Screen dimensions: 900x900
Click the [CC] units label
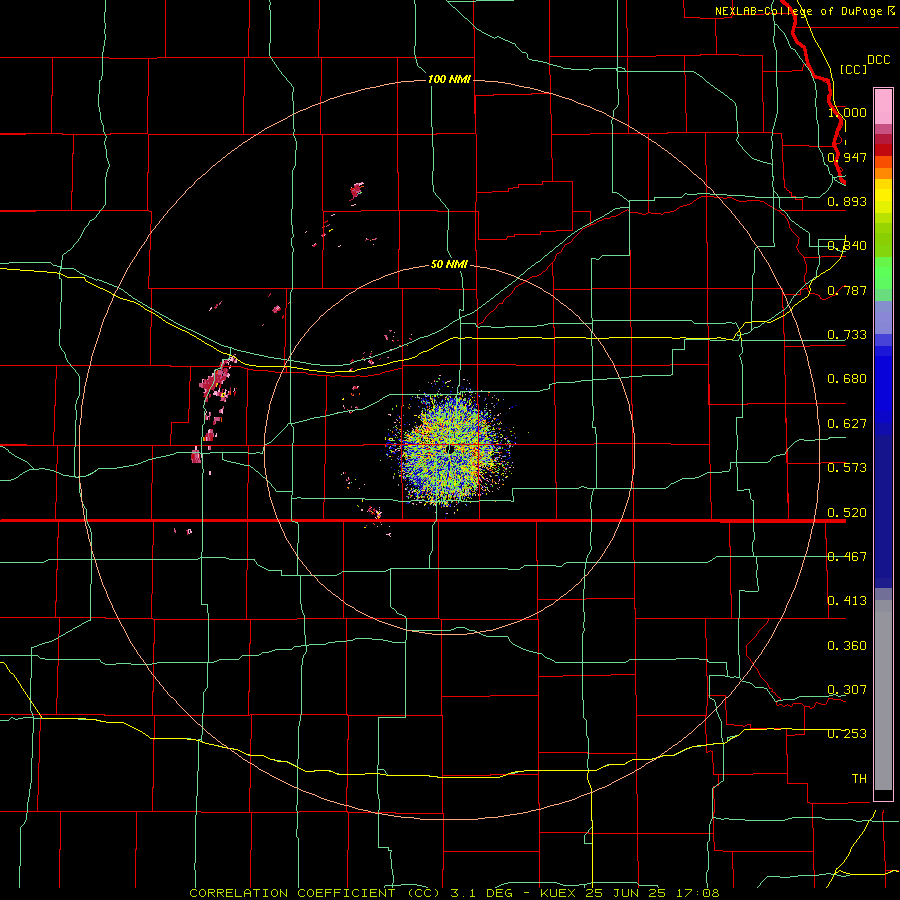pyautogui.click(x=853, y=69)
